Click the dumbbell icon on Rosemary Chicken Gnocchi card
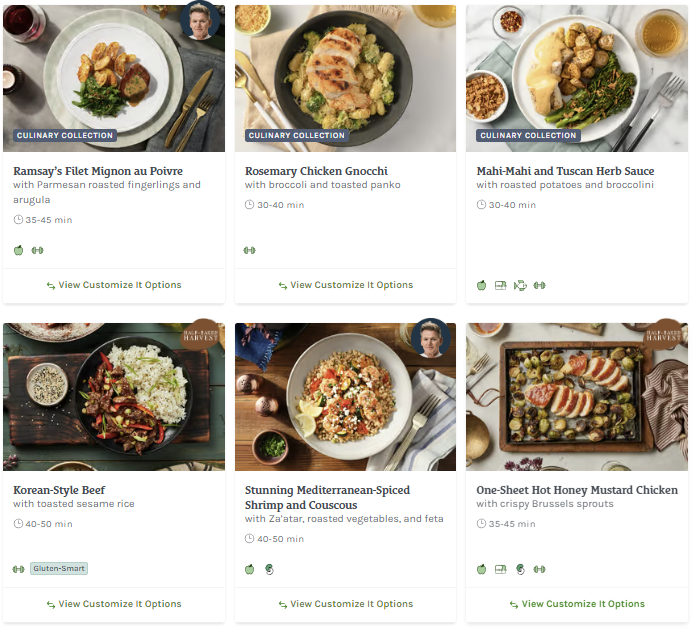Image resolution: width=694 pixels, height=631 pixels. (x=250, y=250)
